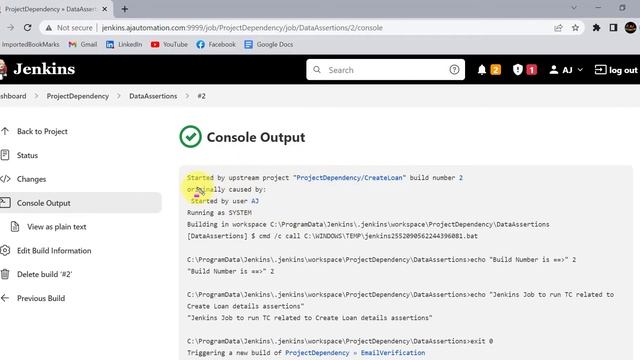
Task: Click the 'Running as SYSTEM' console line
Action: pos(220,213)
